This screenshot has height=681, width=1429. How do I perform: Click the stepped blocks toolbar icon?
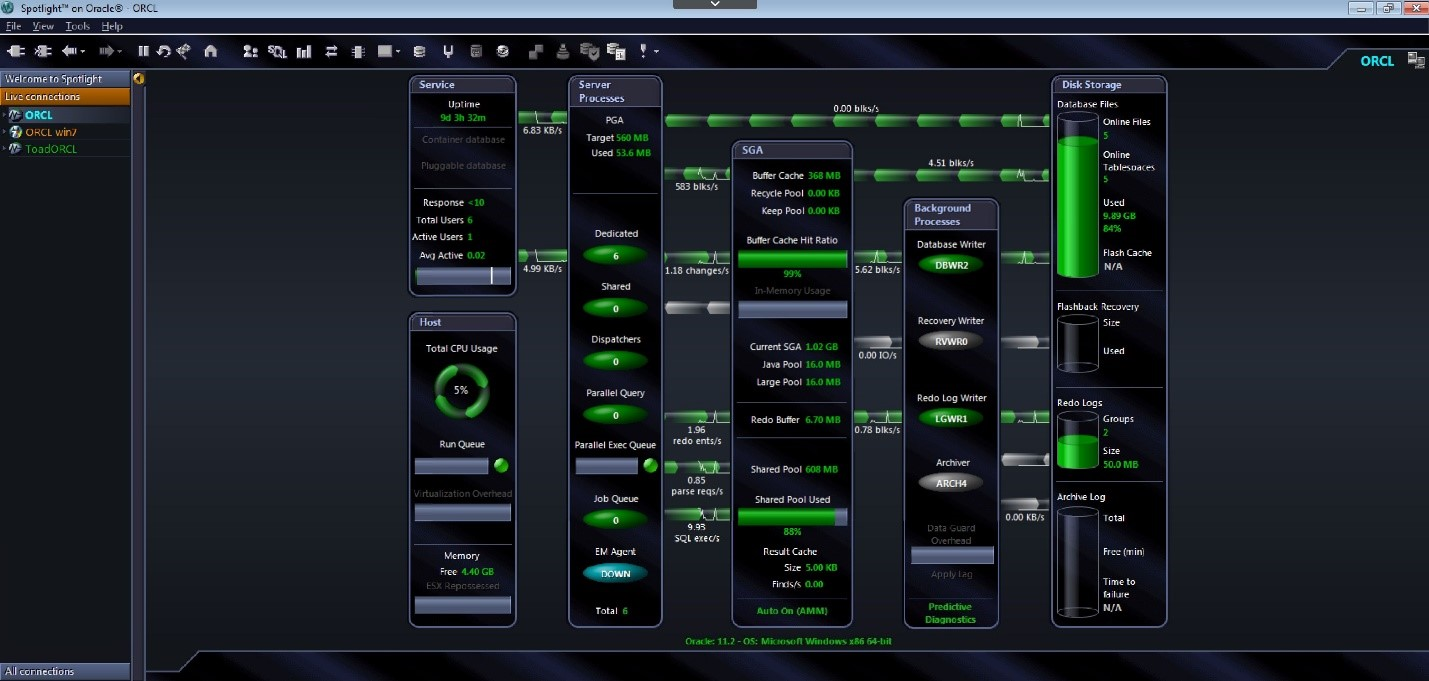tap(537, 50)
